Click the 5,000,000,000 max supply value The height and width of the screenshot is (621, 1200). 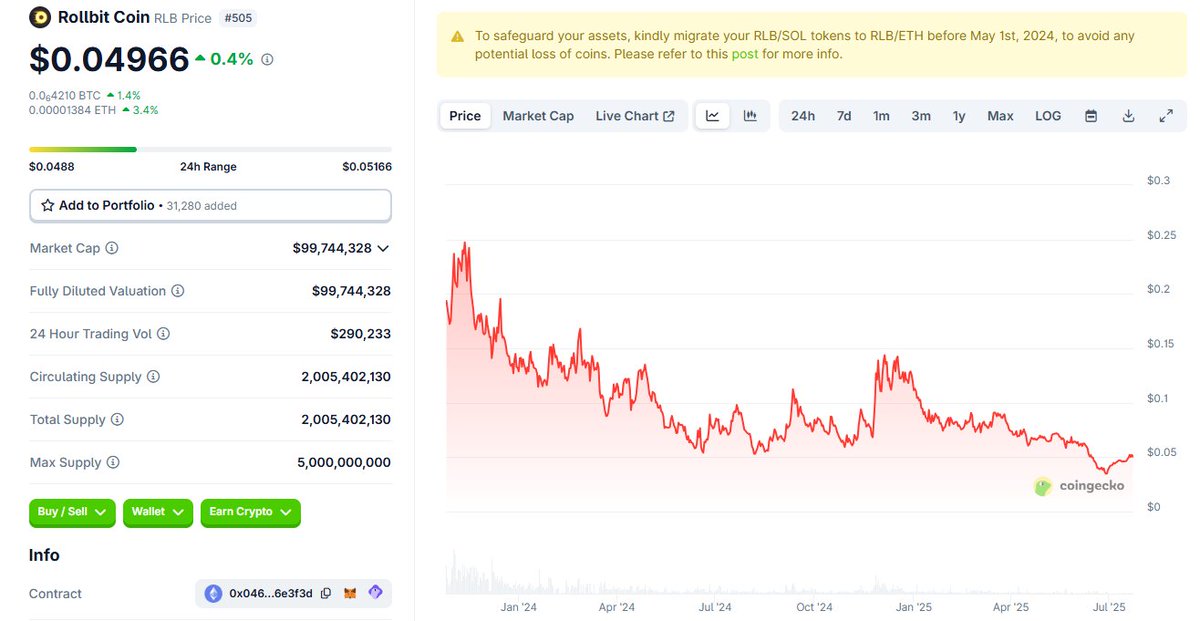point(344,463)
